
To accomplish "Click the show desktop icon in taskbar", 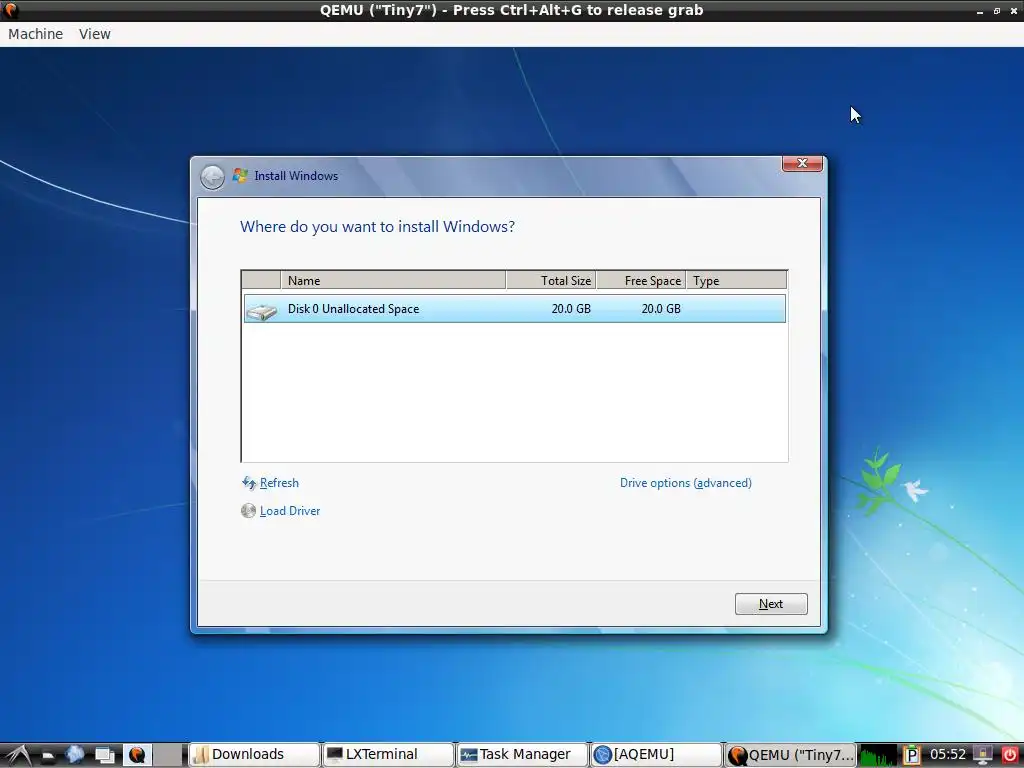I will pos(104,756).
